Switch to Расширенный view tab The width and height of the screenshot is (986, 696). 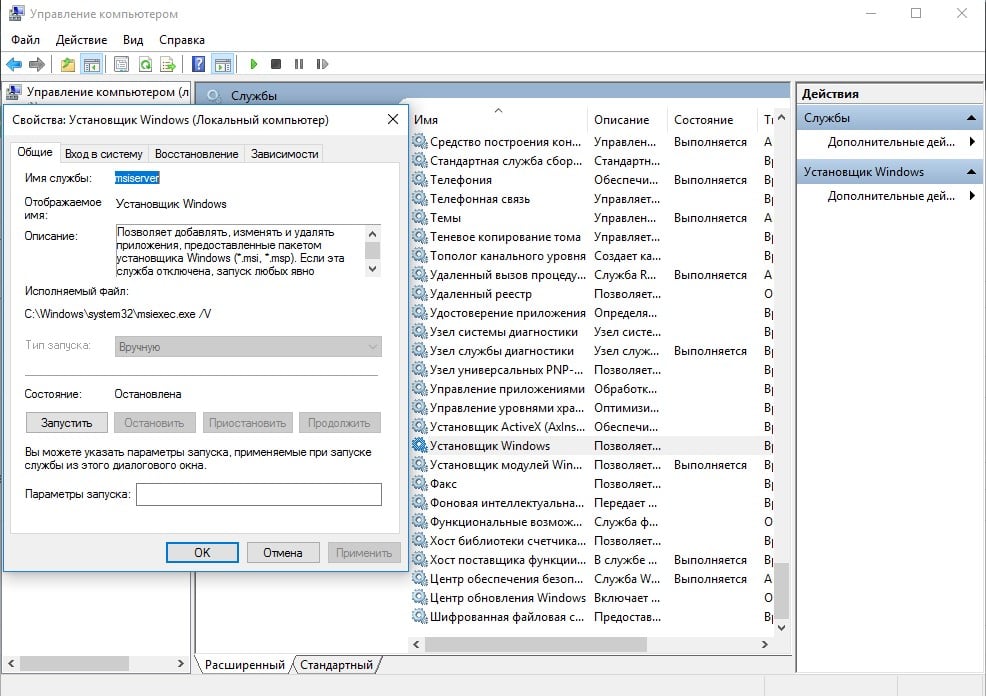[245, 665]
